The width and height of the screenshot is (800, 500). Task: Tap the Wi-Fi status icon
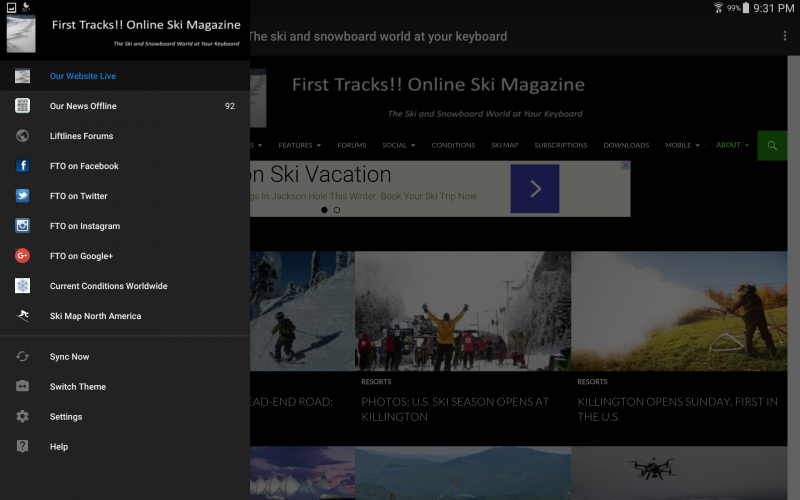(x=718, y=8)
